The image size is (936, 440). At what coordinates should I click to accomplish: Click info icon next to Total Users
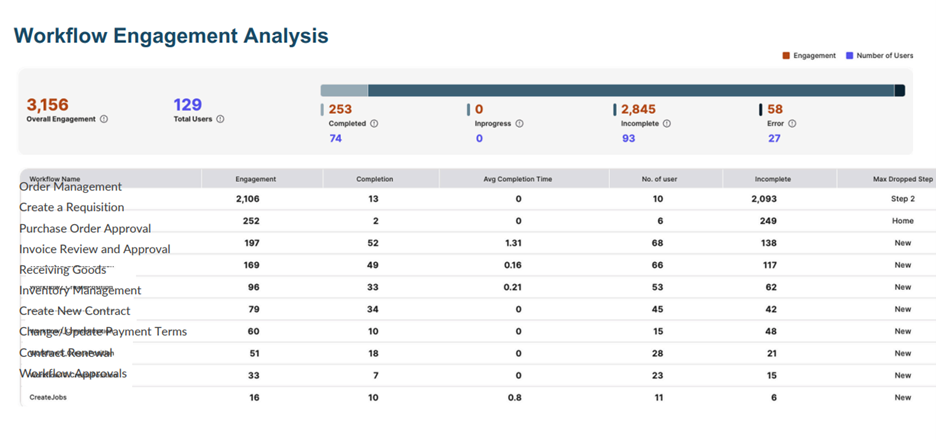220,119
